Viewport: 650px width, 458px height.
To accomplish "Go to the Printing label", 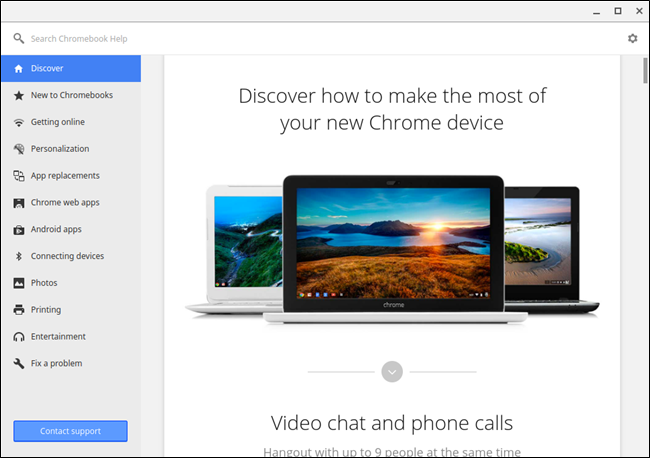I will (x=46, y=310).
